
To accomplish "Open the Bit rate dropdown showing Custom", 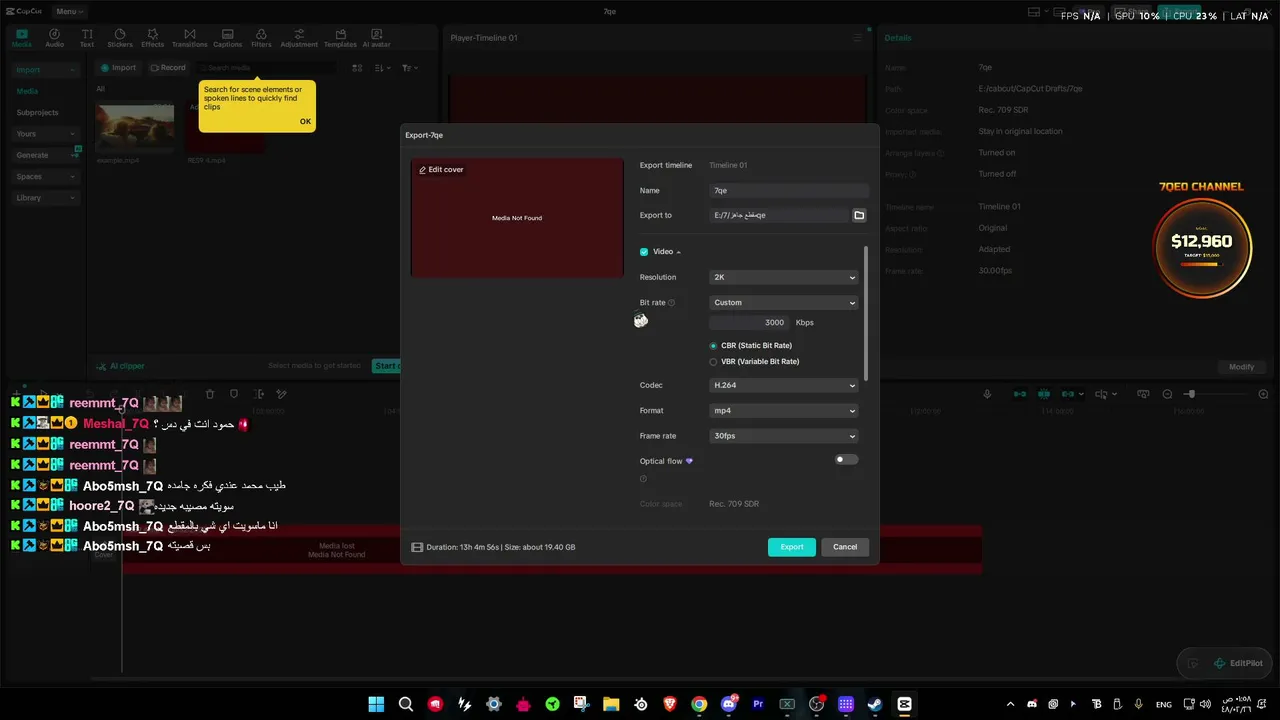I will click(x=784, y=302).
